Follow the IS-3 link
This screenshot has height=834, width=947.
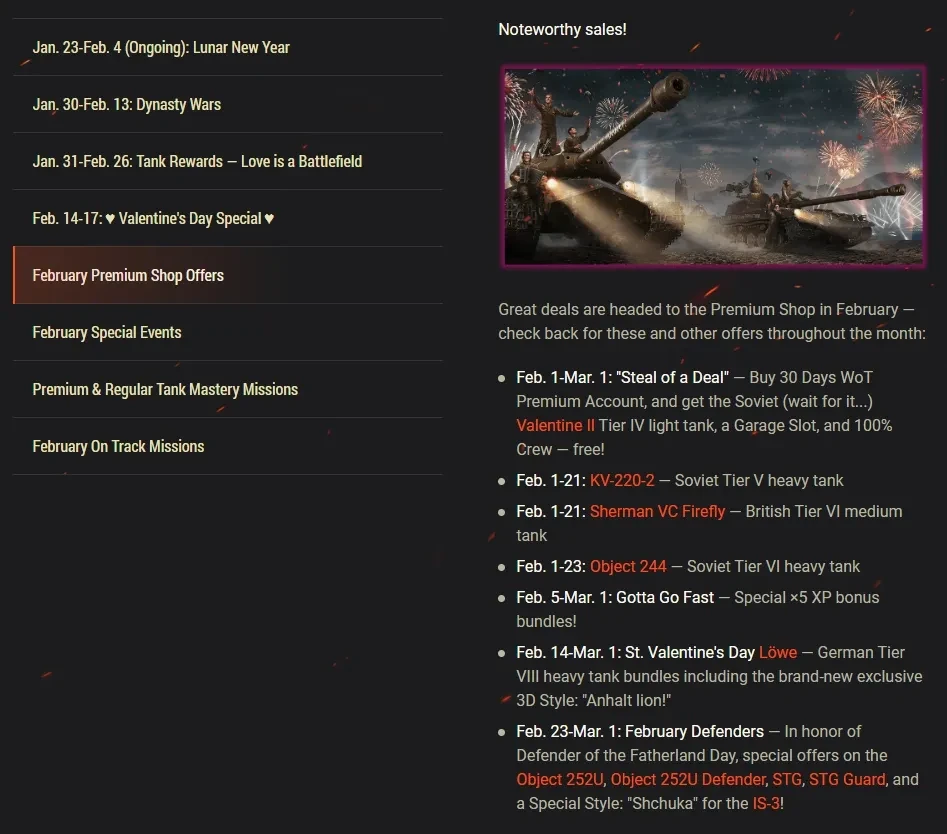click(x=765, y=803)
